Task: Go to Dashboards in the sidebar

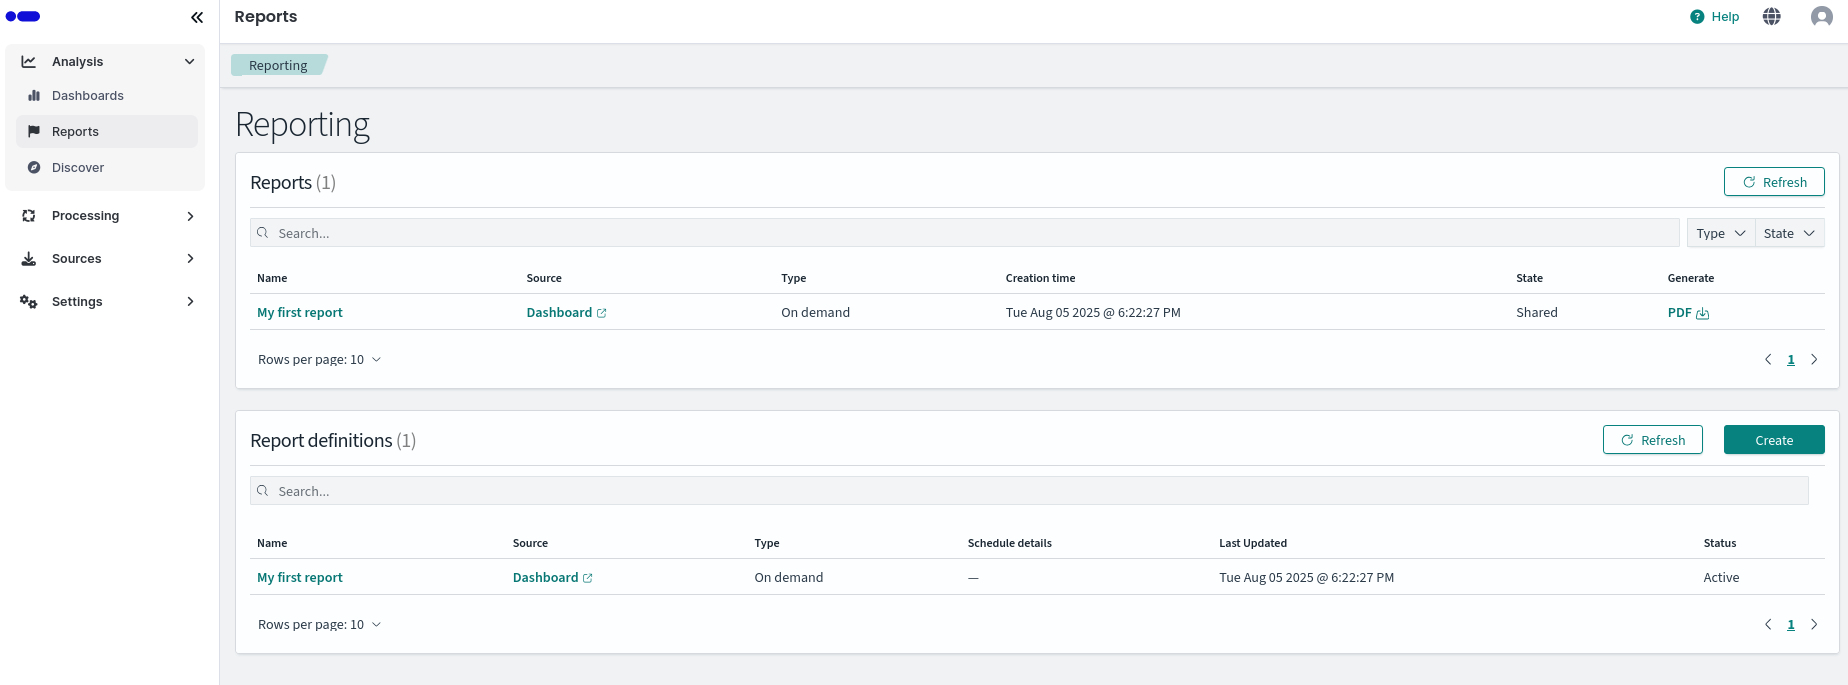Action: [88, 96]
